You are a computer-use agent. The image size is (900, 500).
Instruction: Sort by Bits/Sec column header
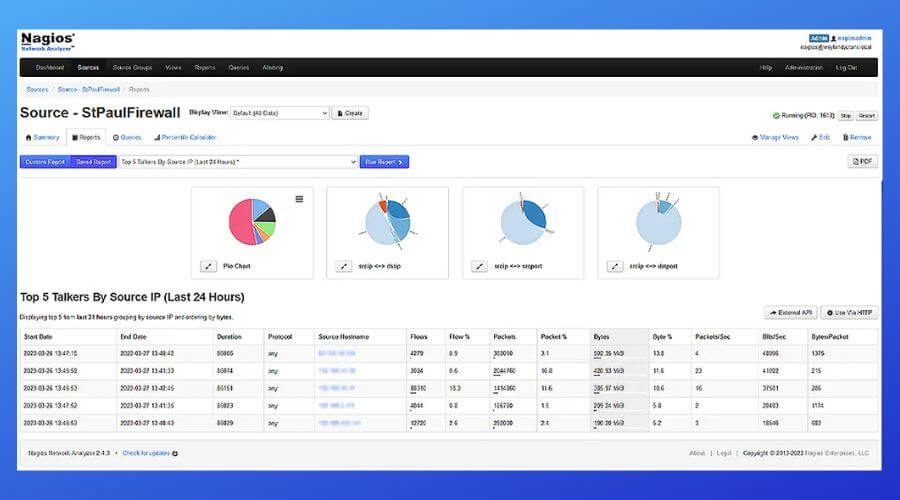pos(774,337)
